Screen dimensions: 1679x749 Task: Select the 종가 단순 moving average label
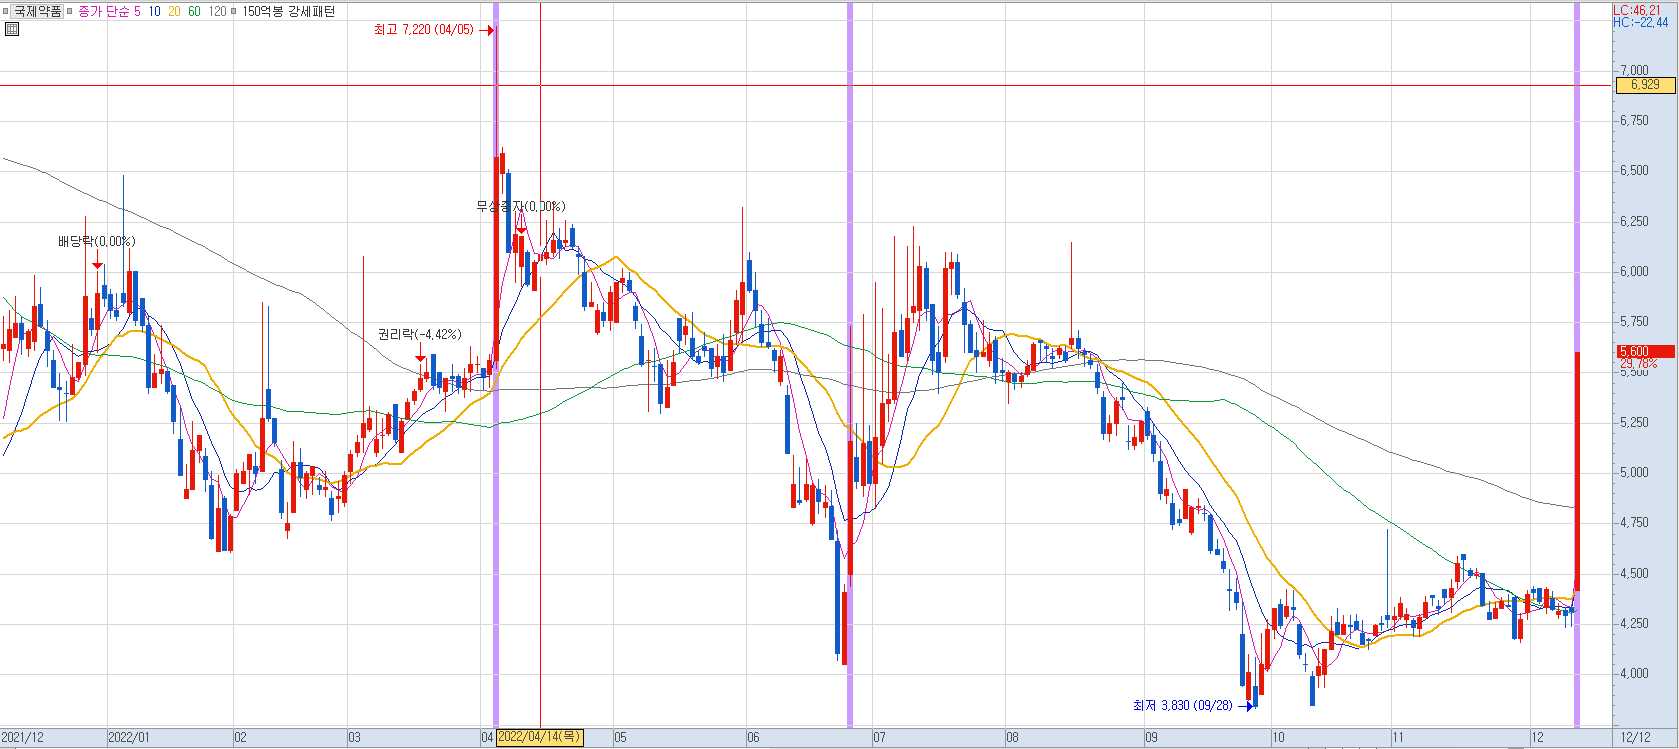pos(104,11)
